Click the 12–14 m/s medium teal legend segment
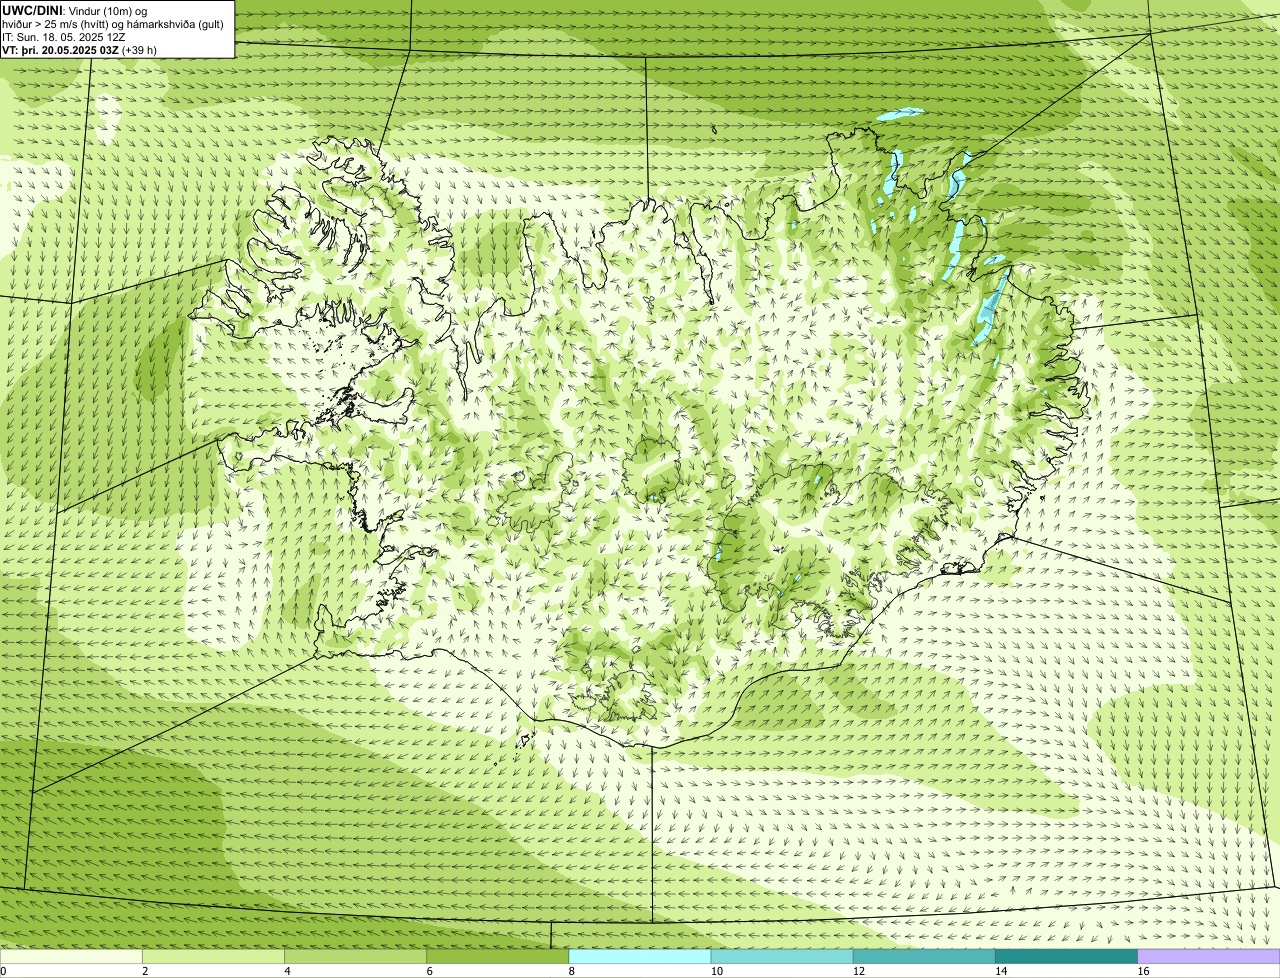1280x978 pixels. 924,957
